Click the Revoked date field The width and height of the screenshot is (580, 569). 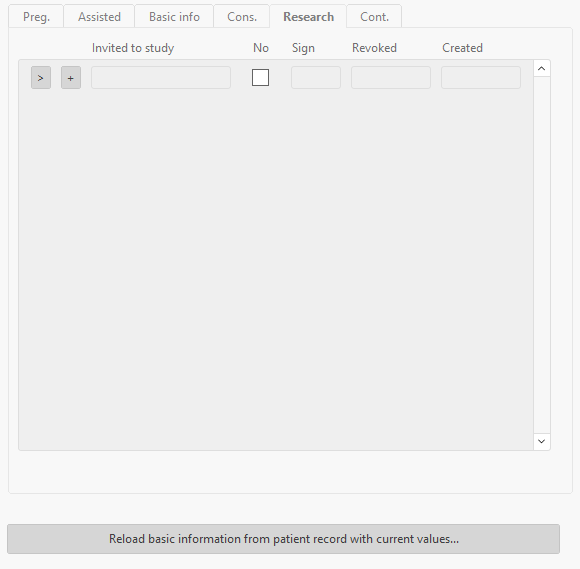[x=391, y=78]
